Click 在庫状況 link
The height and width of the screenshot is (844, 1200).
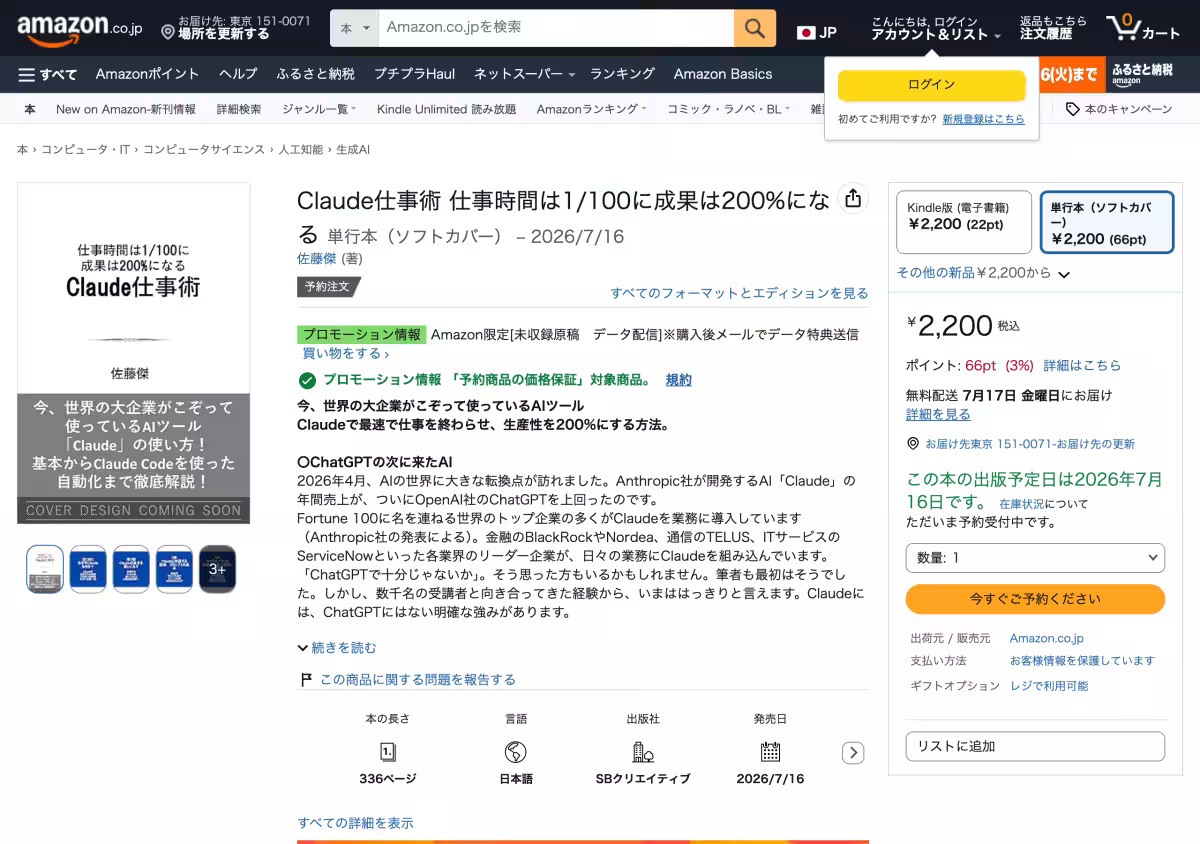click(1020, 504)
